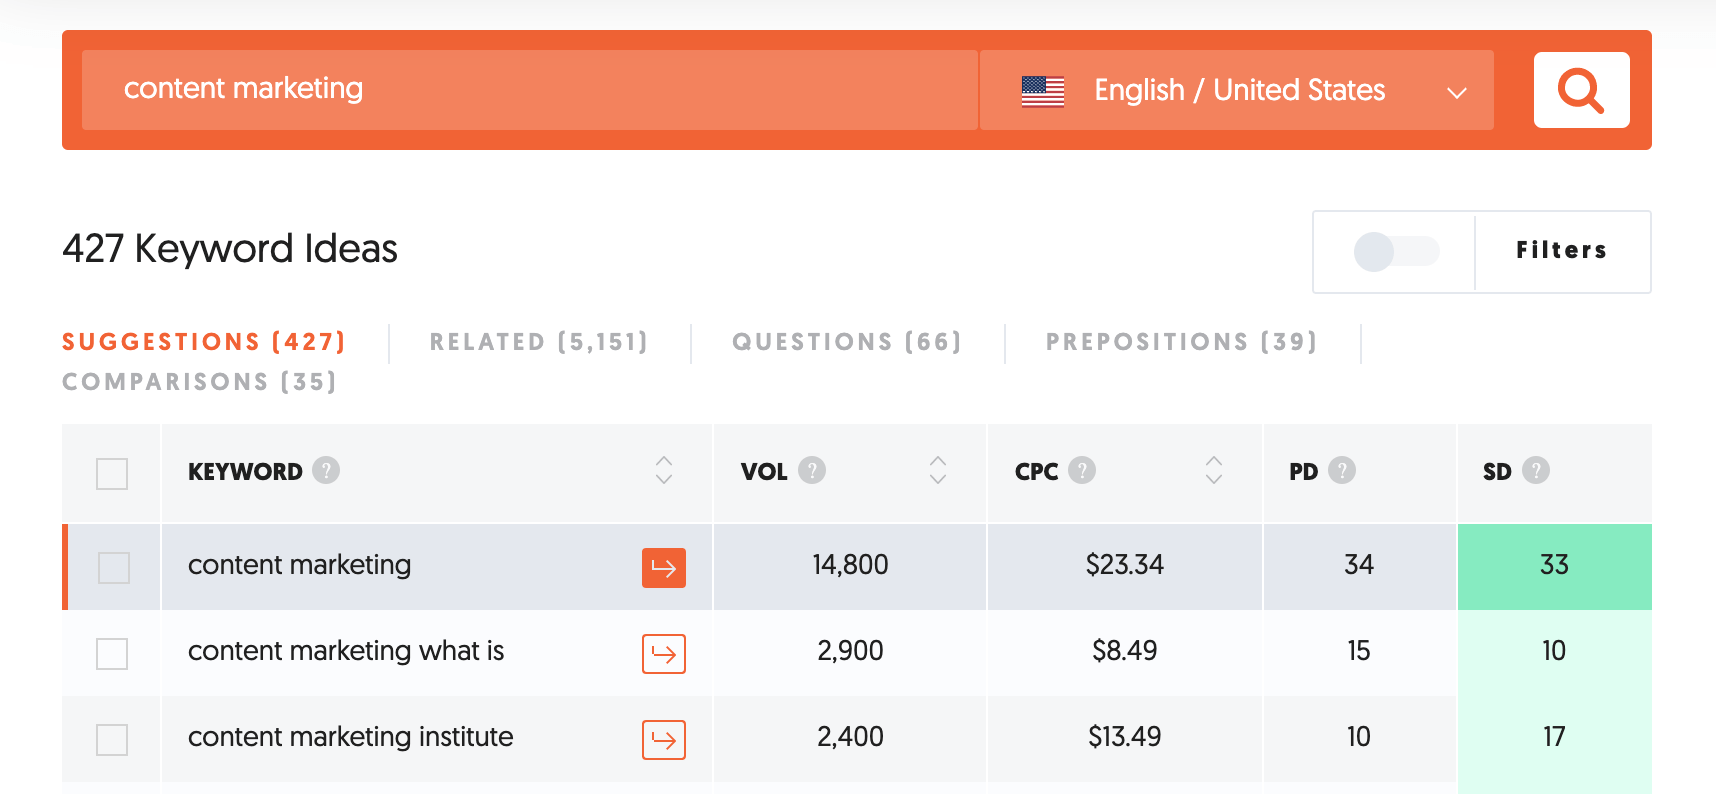
Task: Click the orange magnifier search button
Action: pyautogui.click(x=1581, y=90)
